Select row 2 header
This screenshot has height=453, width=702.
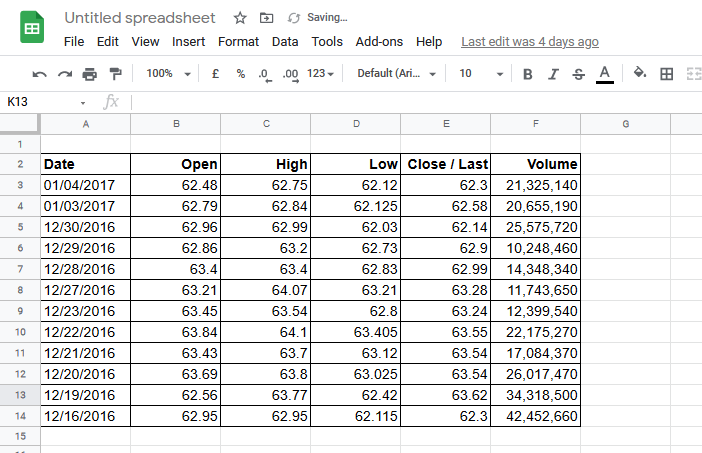pyautogui.click(x=20, y=164)
